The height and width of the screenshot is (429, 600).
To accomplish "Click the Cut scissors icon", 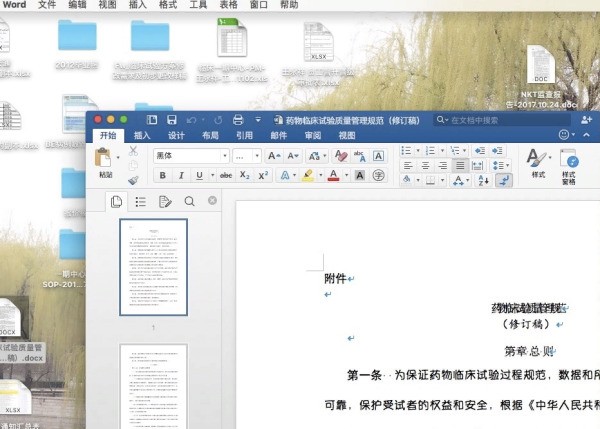I will [x=133, y=150].
